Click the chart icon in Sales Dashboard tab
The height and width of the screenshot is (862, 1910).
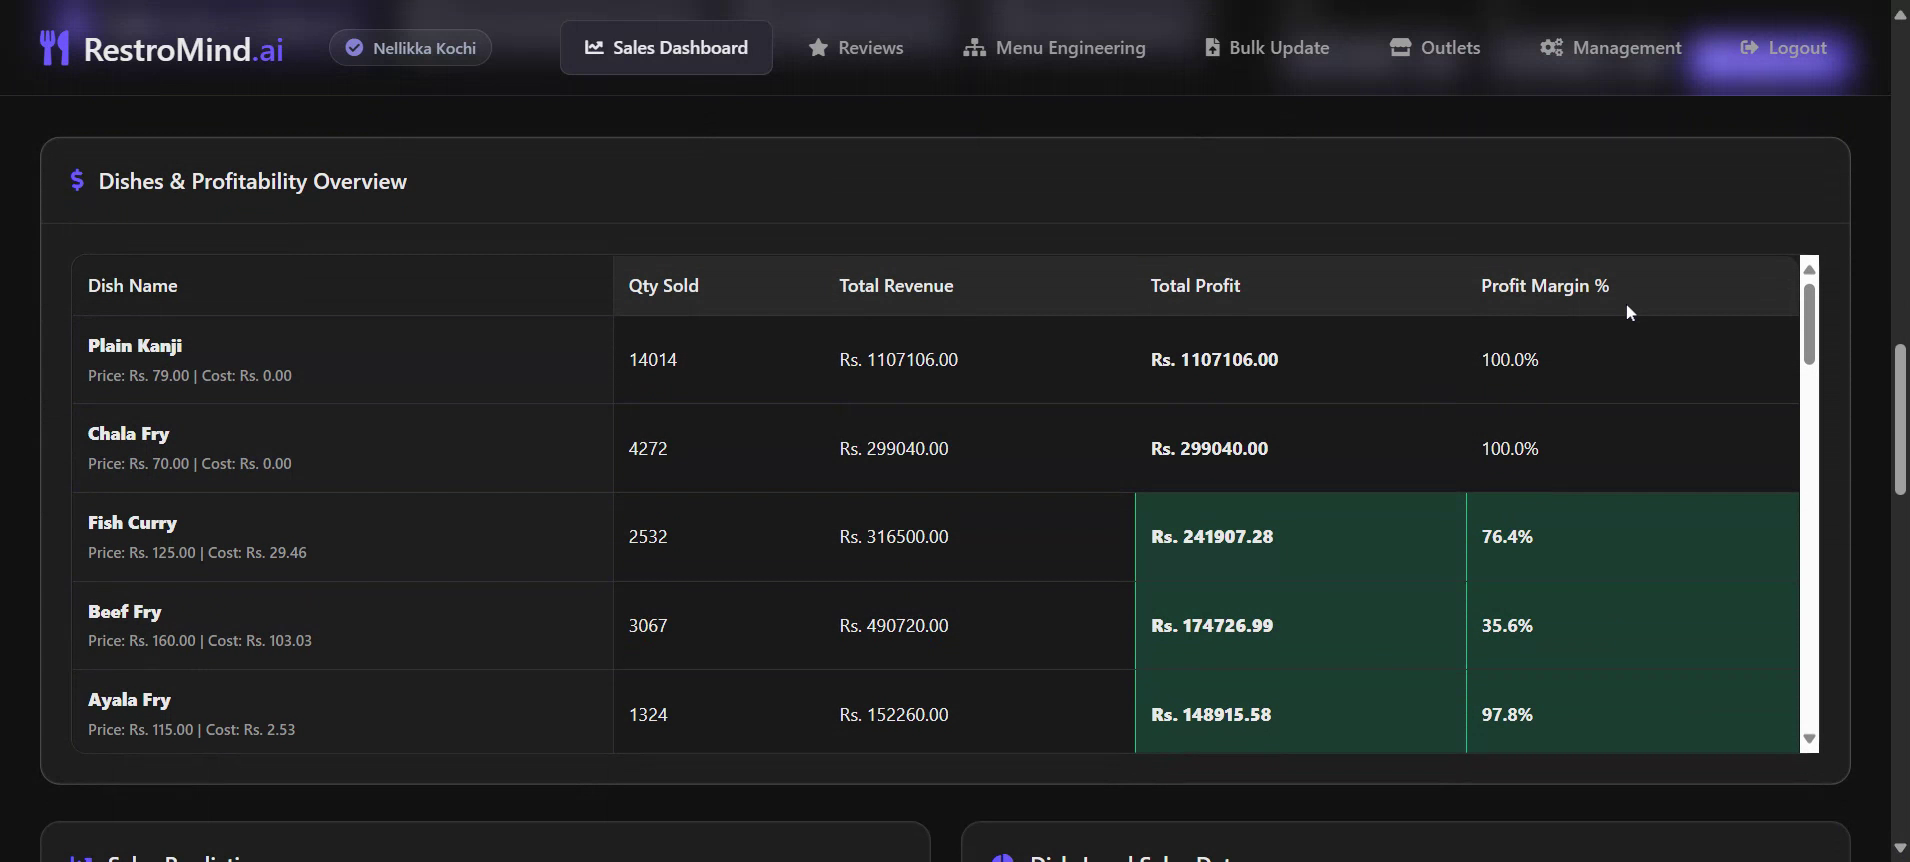(594, 47)
